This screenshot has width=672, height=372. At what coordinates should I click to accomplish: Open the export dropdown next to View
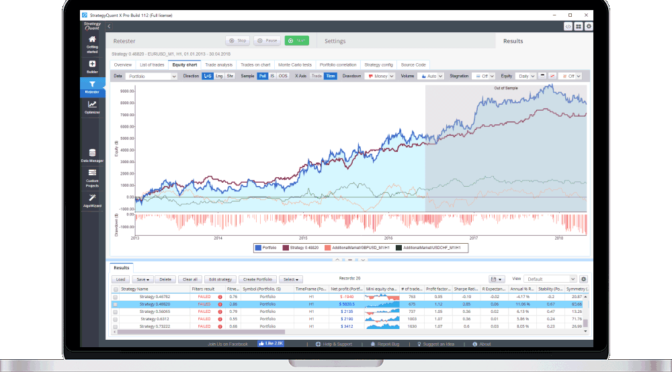496,279
